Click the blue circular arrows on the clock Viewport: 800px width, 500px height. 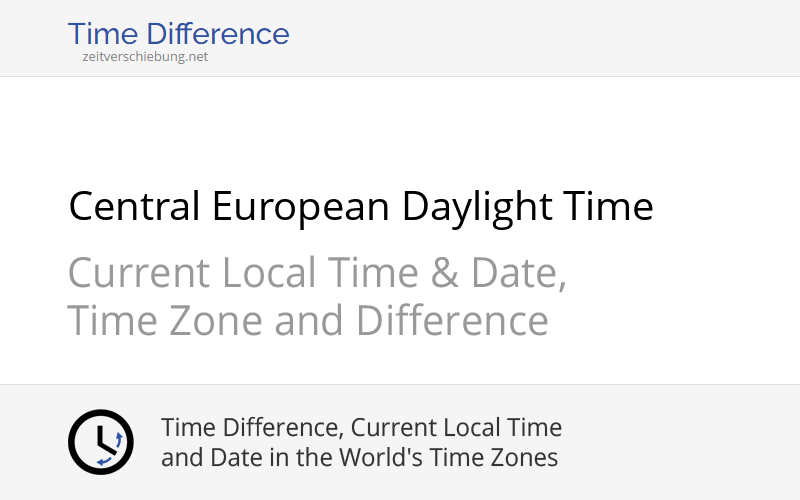pyautogui.click(x=118, y=441)
